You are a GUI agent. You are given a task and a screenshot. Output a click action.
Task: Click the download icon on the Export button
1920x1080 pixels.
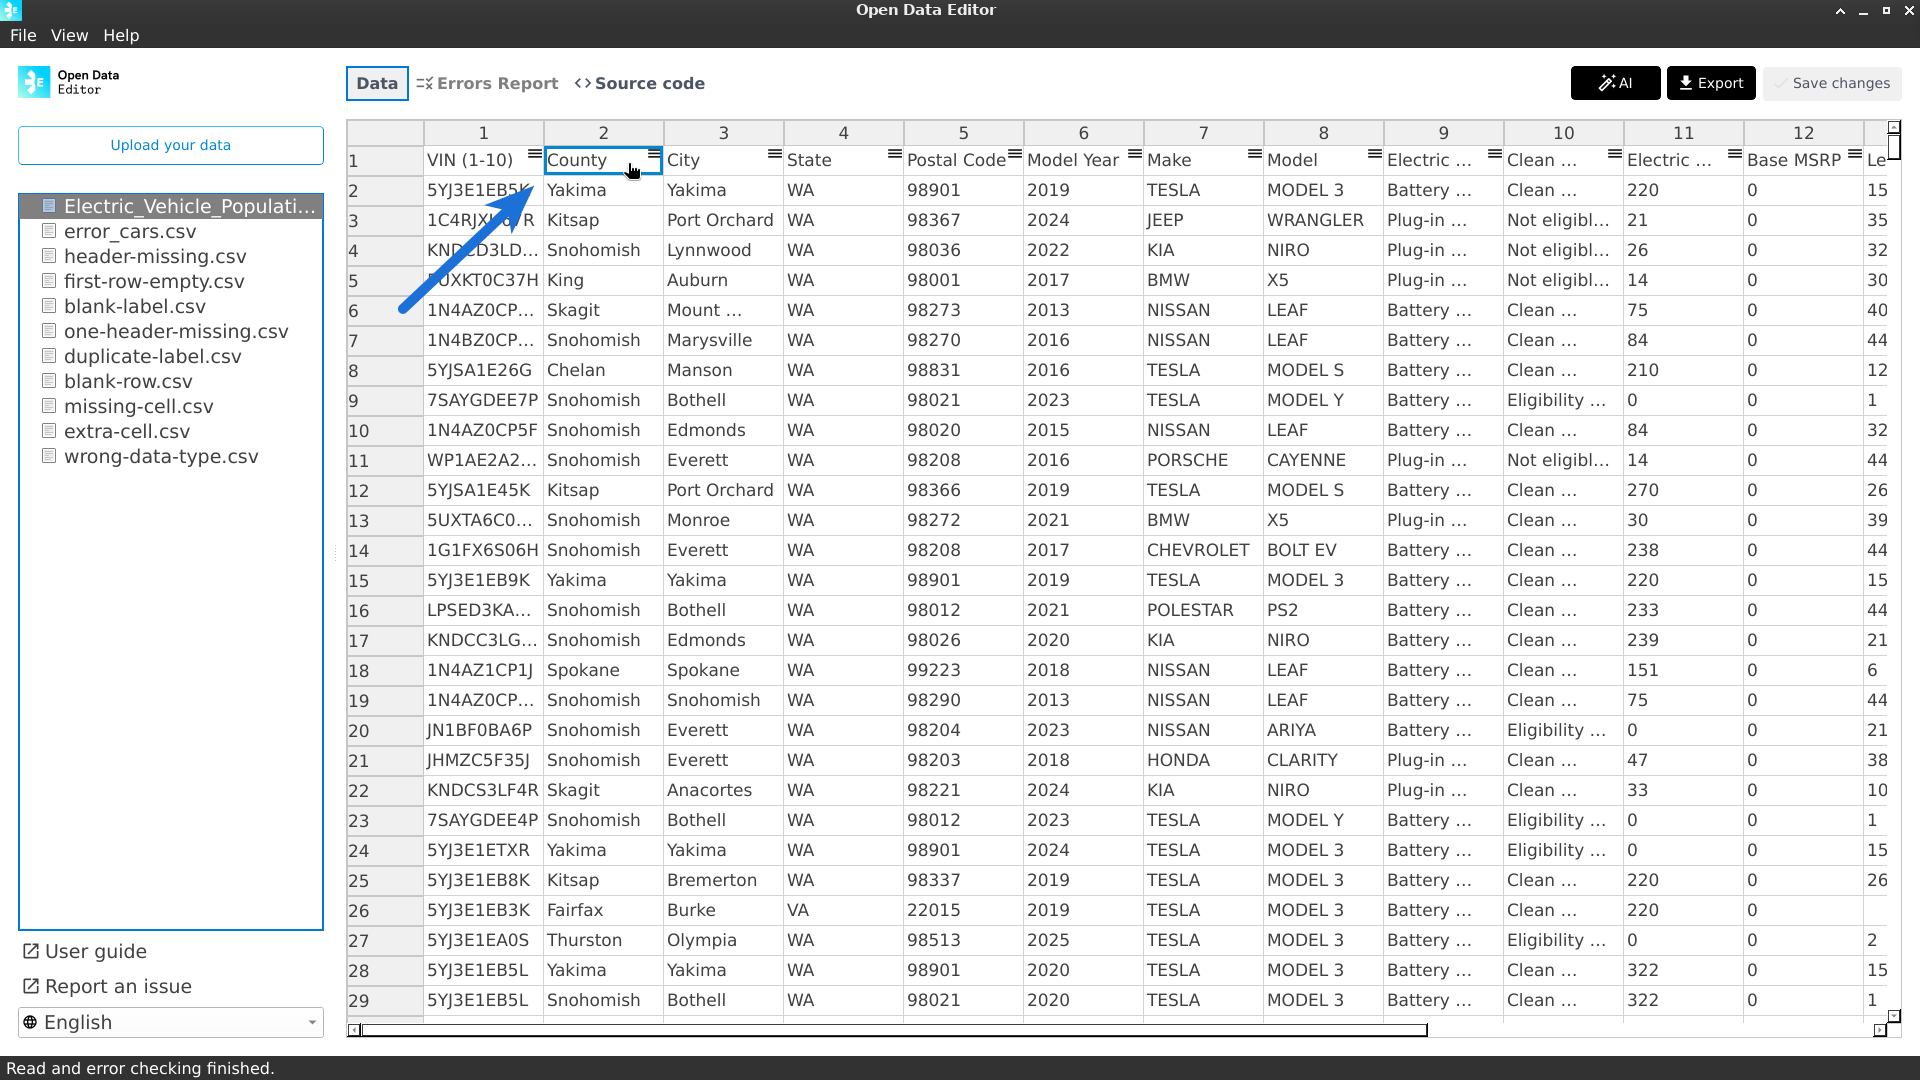coord(1685,83)
